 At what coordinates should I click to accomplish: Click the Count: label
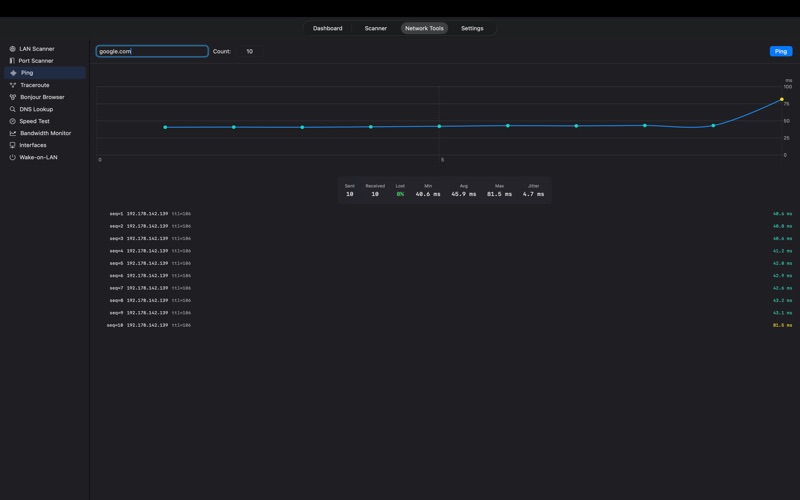click(x=222, y=52)
